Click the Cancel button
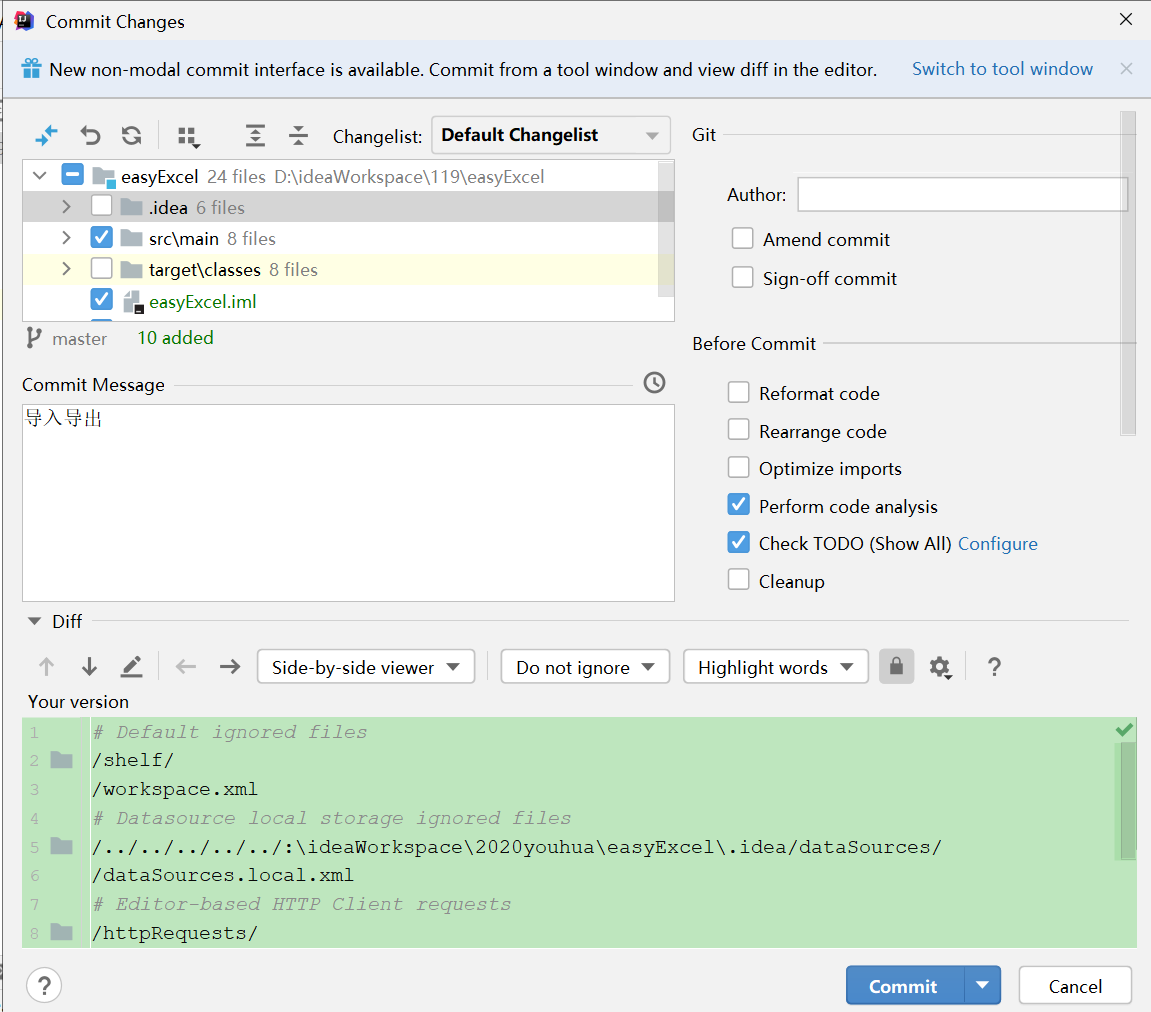The width and height of the screenshot is (1151, 1012). (1075, 985)
